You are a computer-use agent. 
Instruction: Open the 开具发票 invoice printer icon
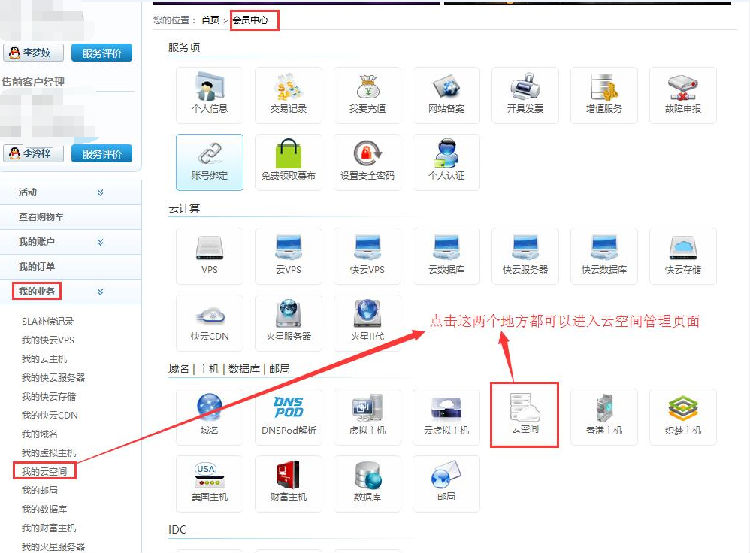point(525,95)
